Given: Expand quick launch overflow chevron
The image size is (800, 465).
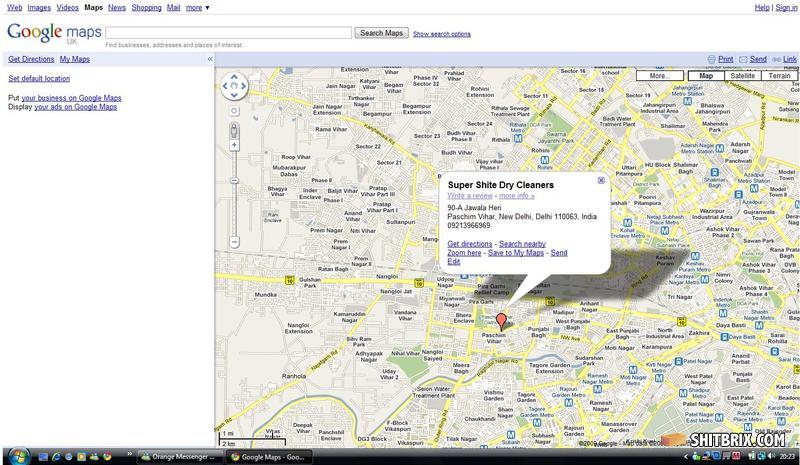Looking at the screenshot, I should (x=129, y=454).
